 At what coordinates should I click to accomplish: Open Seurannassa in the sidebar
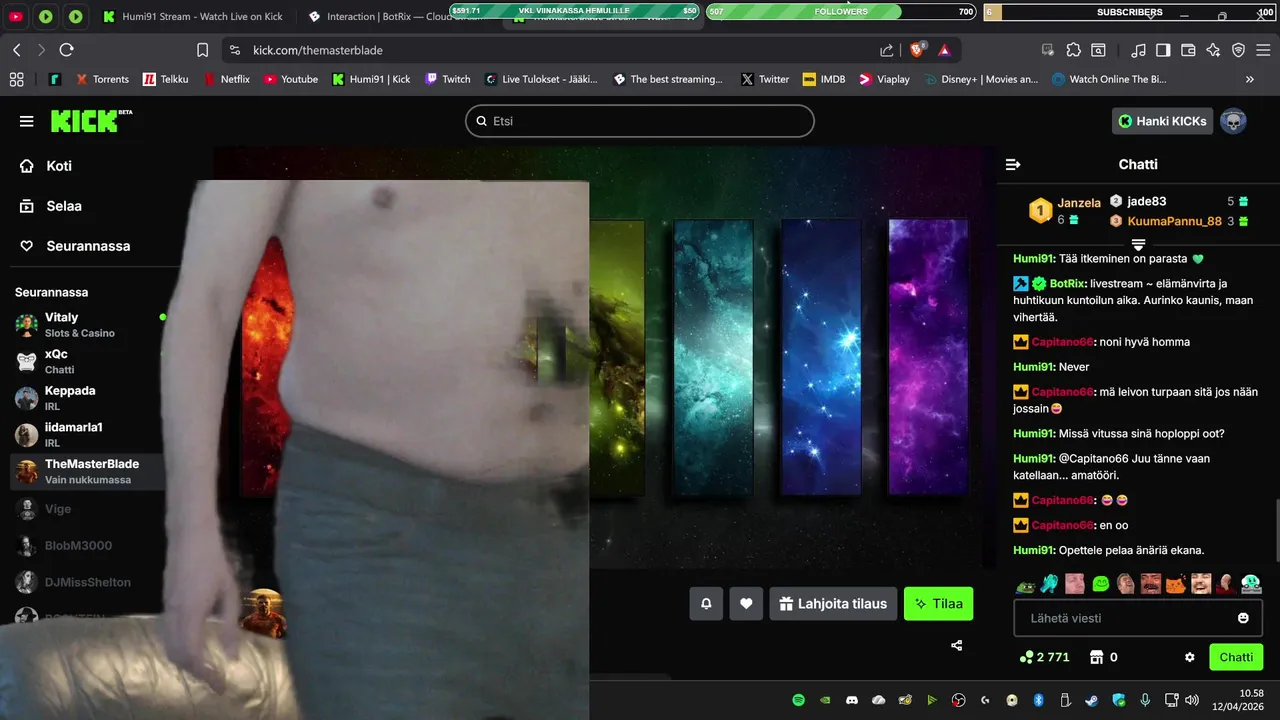[75, 246]
